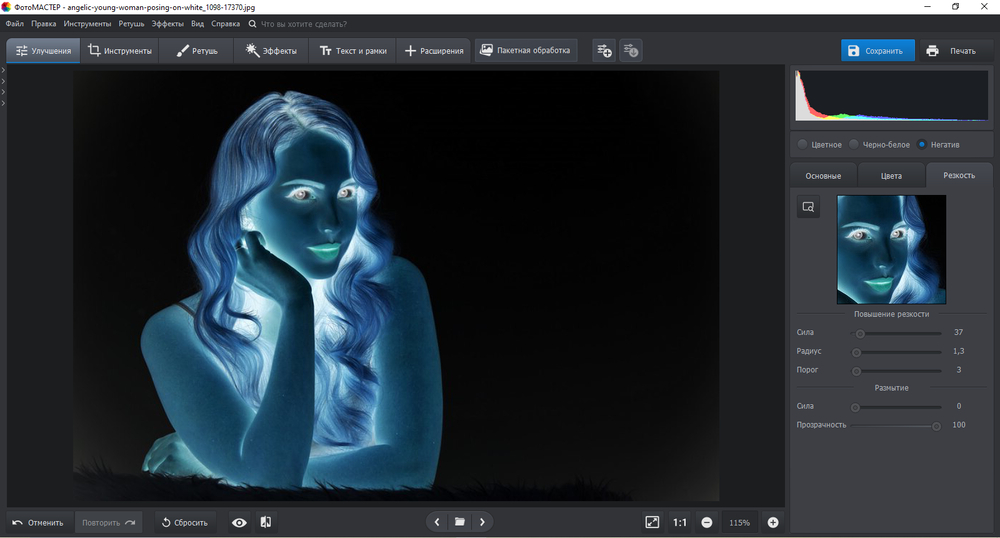Screen dimensions: 1000x538
Task: Open the folder browse icon below canvas
Action: tap(460, 522)
